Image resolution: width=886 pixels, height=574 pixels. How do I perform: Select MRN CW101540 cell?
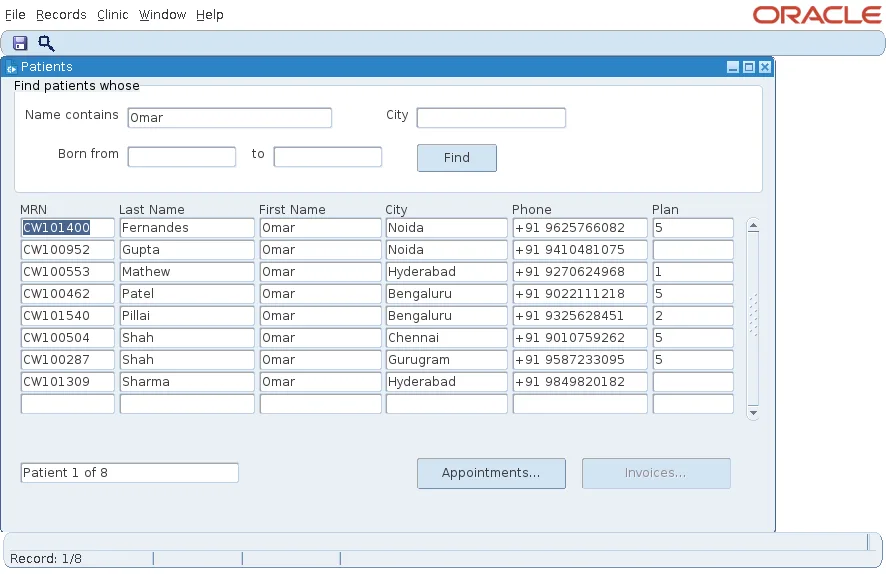(x=67, y=316)
